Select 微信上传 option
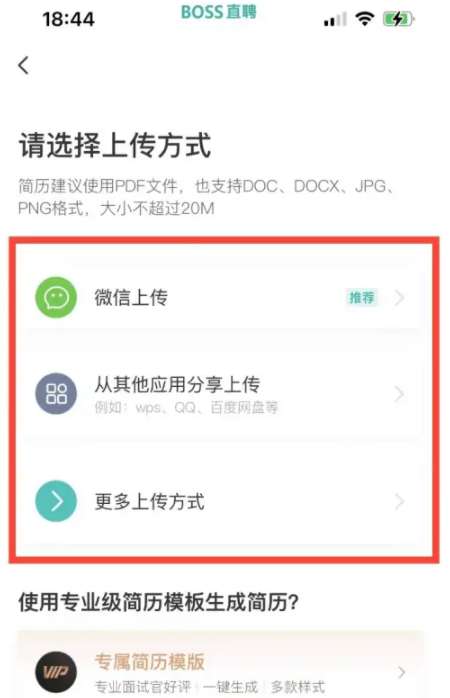The width and height of the screenshot is (450, 698). tap(223, 297)
